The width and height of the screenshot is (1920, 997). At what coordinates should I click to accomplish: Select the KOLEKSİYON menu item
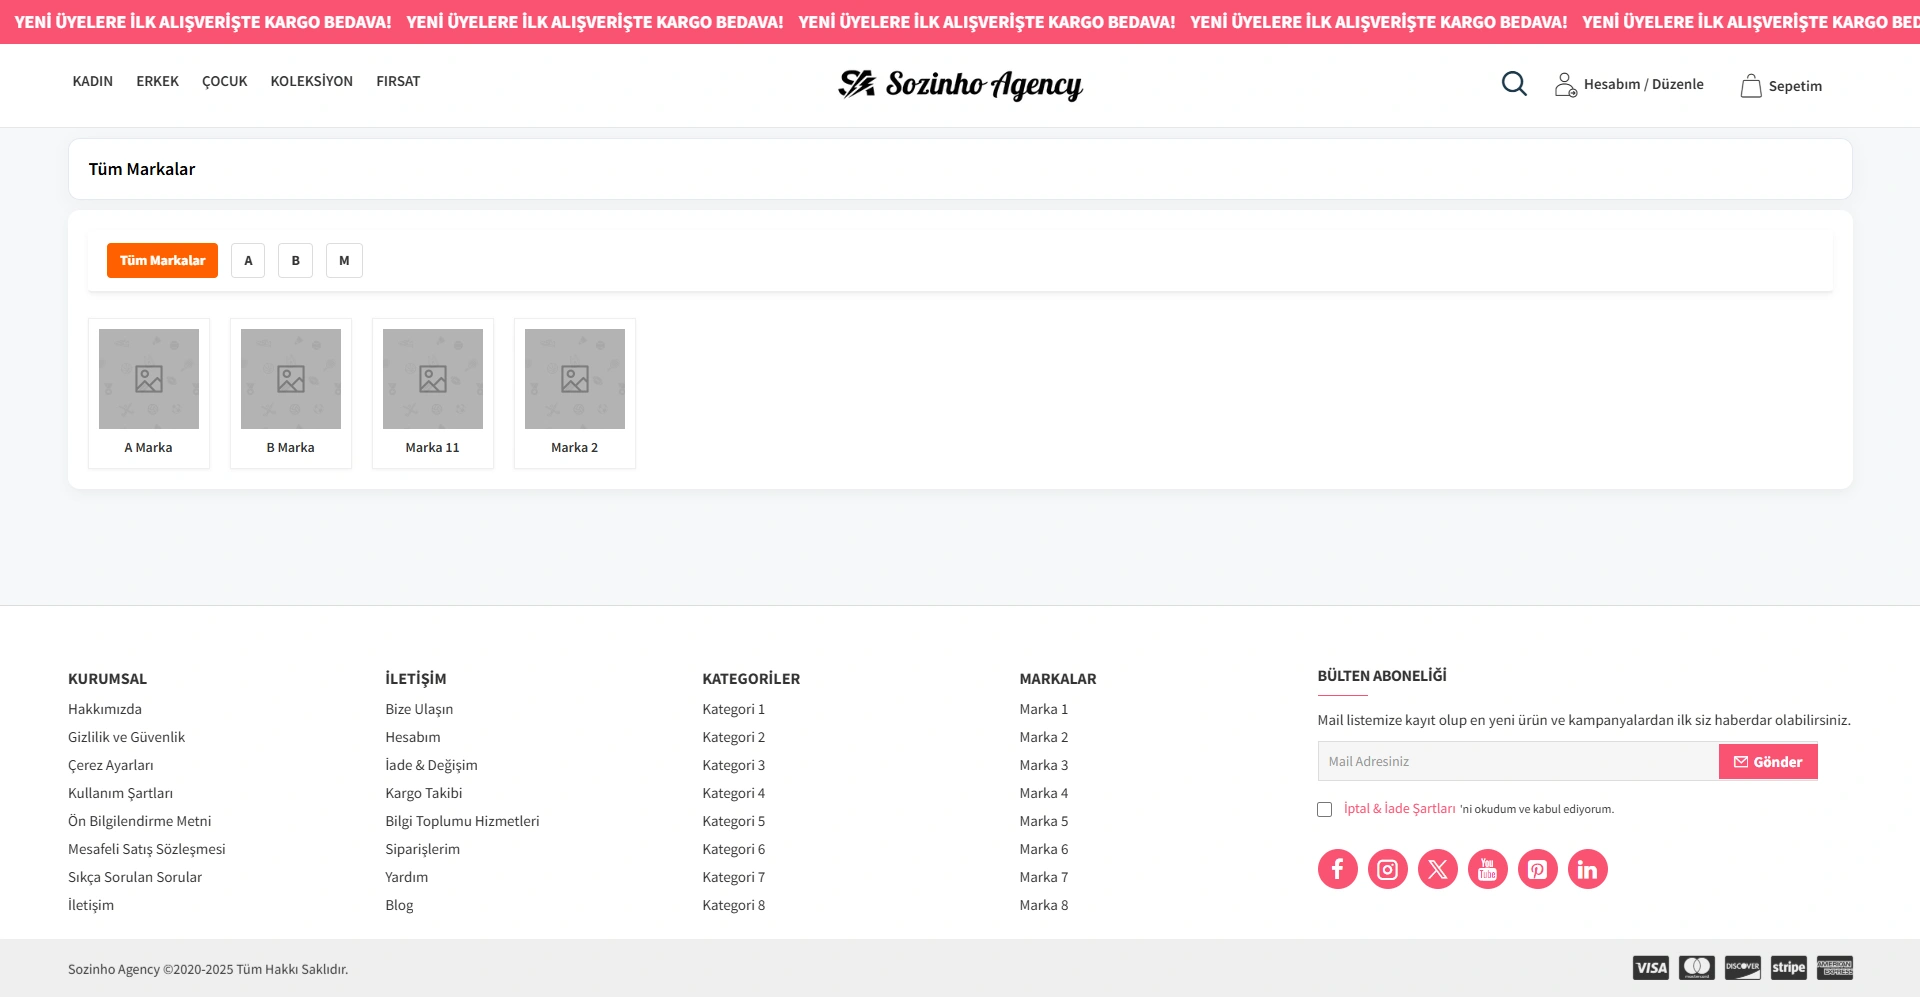click(x=311, y=81)
